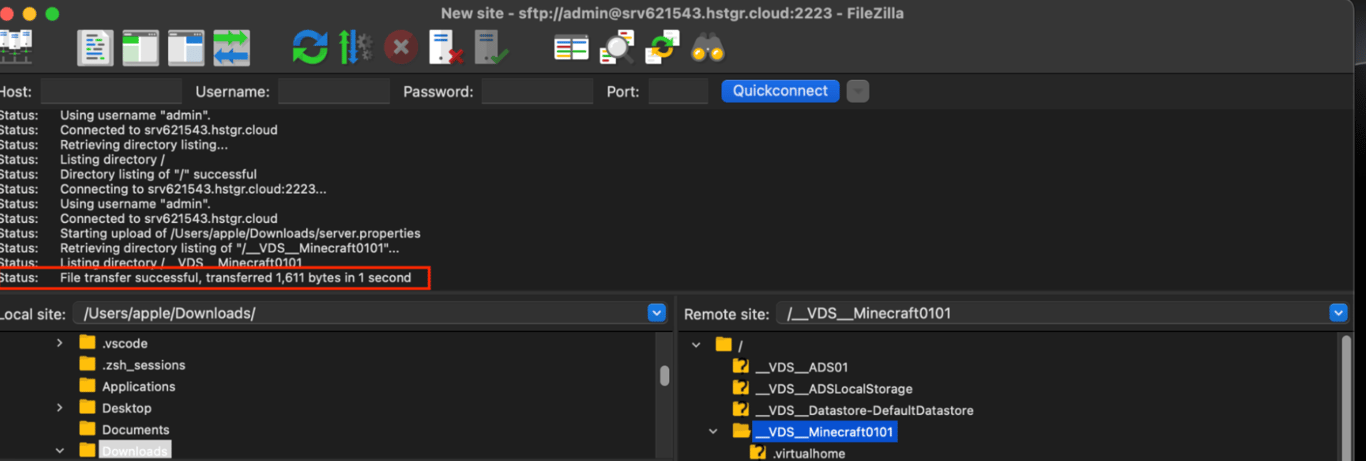This screenshot has height=461, width=1366.
Task: Toggle processing of the transfer queue
Action: 355,47
